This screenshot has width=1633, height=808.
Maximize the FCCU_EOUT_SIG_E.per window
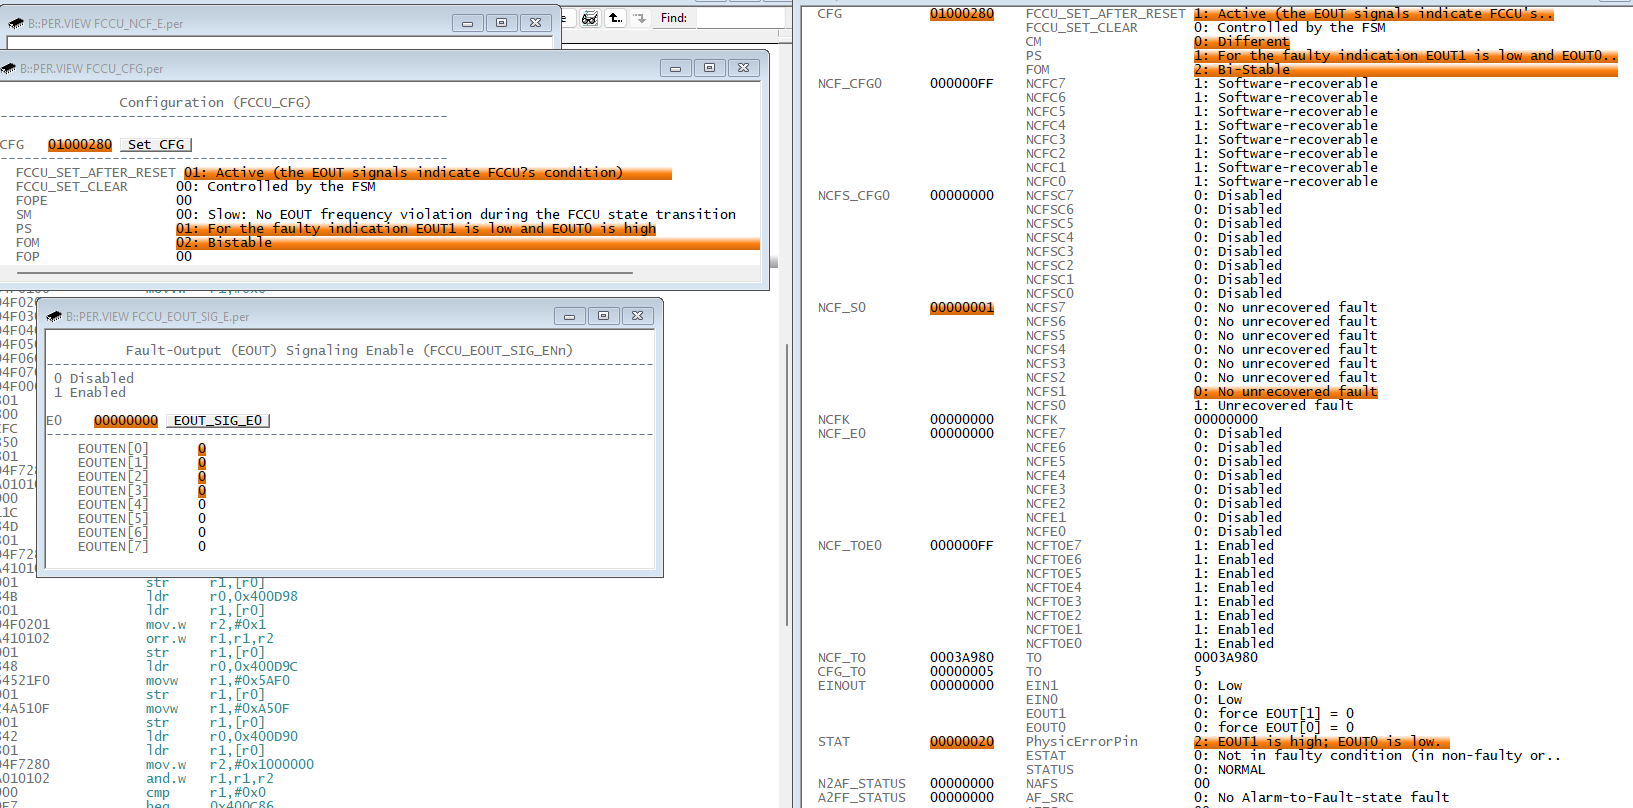coord(603,316)
